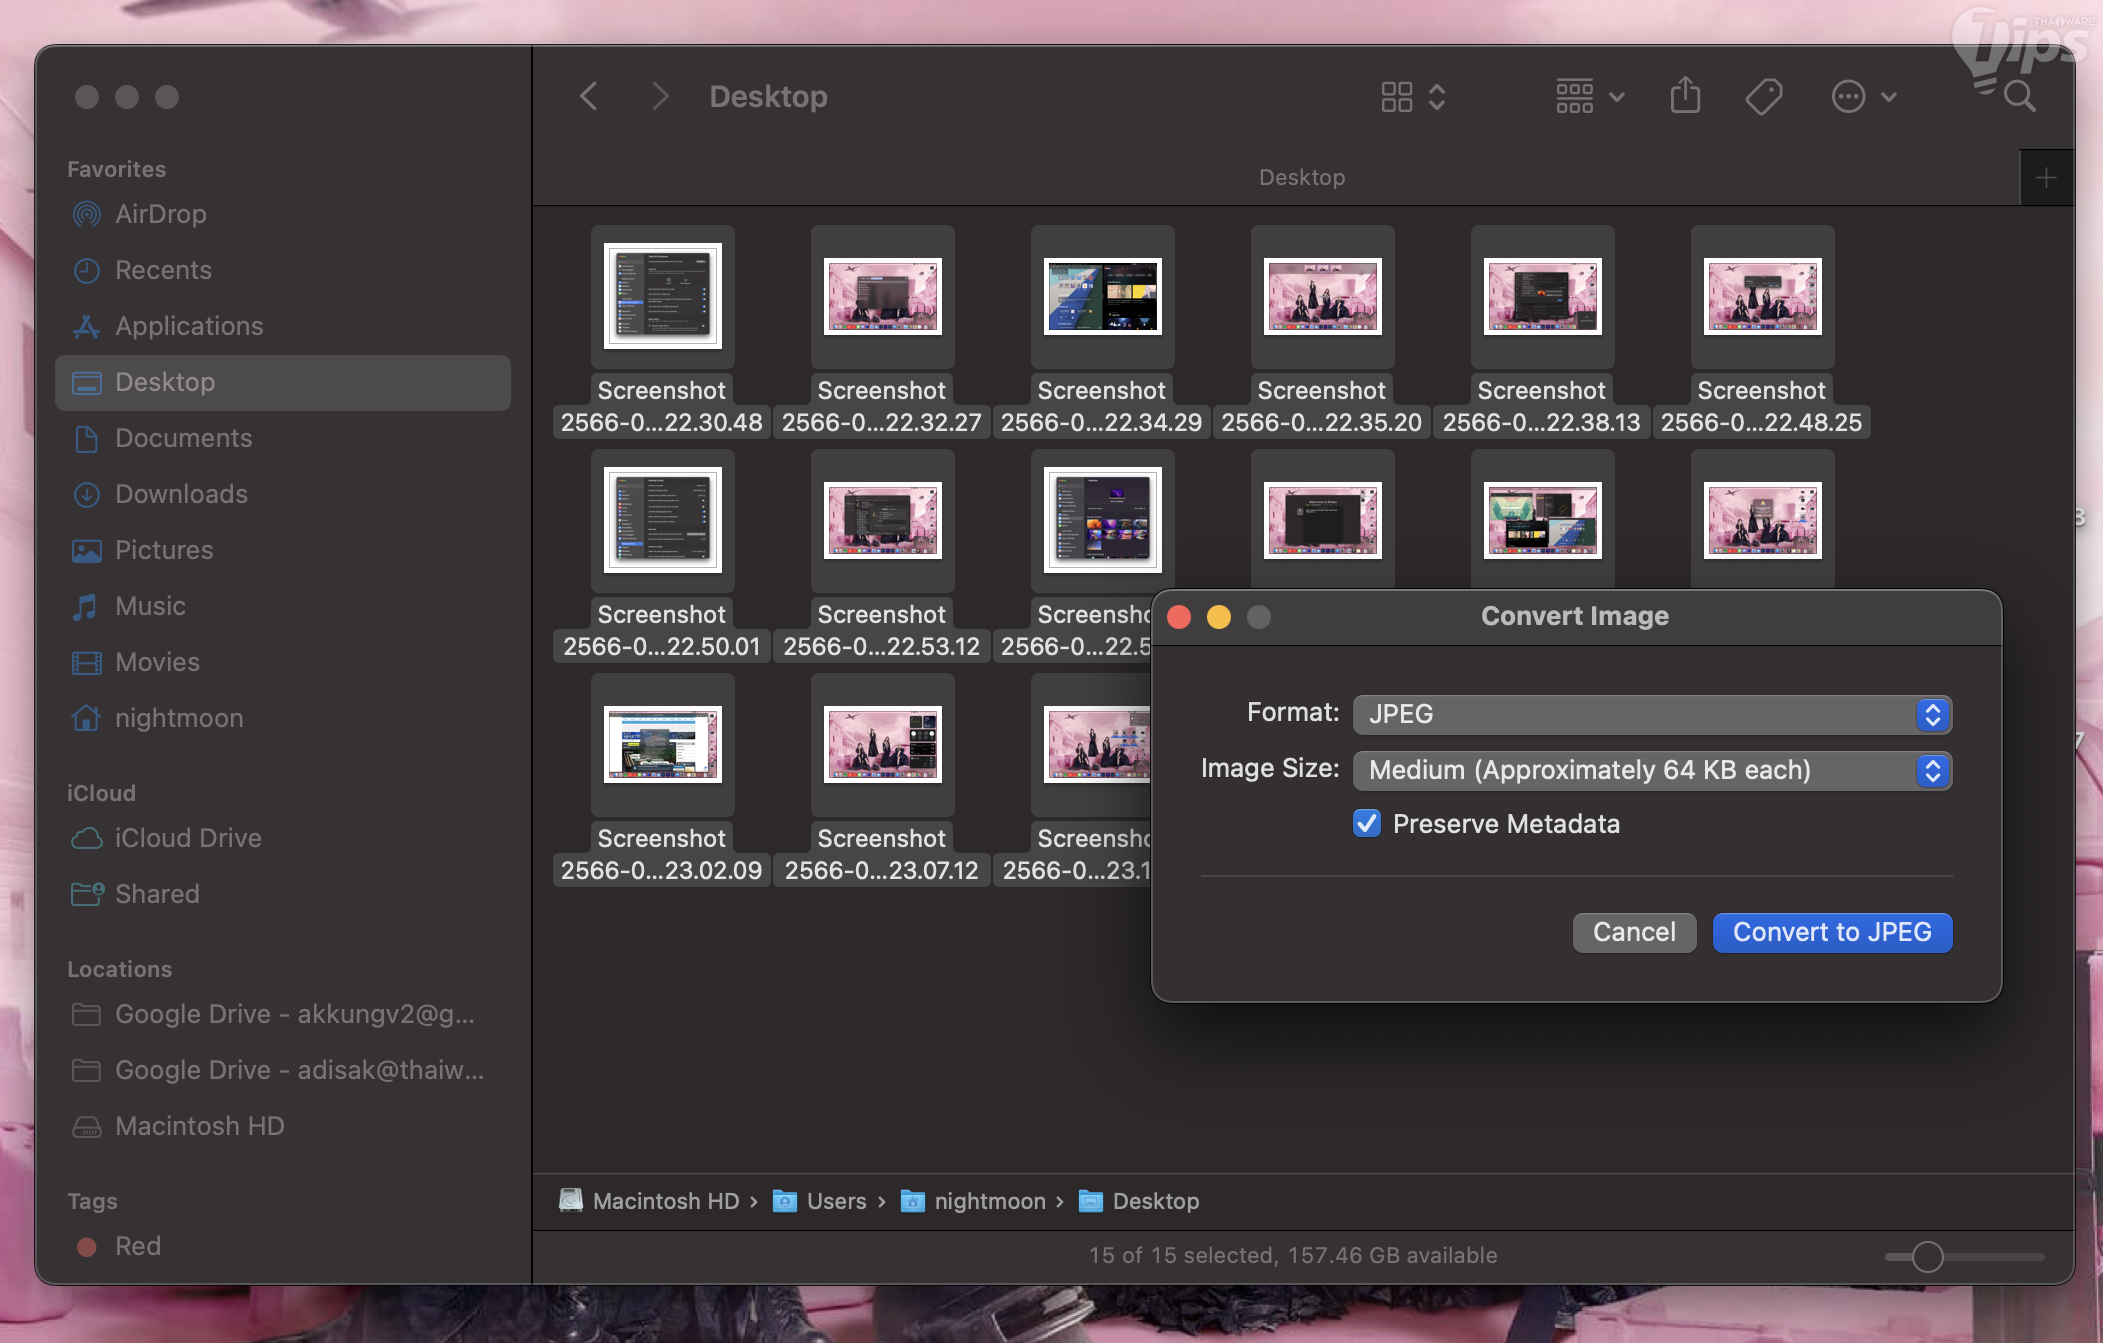This screenshot has width=2103, height=1343.
Task: Click the icon size slider
Action: click(1927, 1256)
